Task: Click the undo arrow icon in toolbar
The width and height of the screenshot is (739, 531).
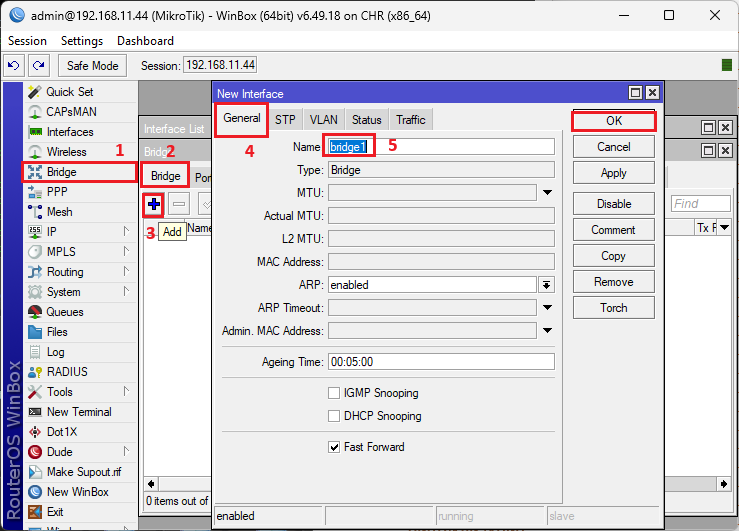Action: click(x=14, y=65)
